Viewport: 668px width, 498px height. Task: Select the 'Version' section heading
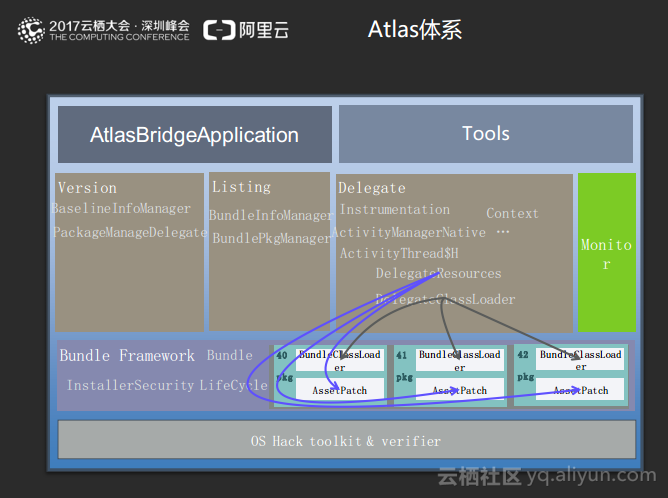[x=87, y=188]
